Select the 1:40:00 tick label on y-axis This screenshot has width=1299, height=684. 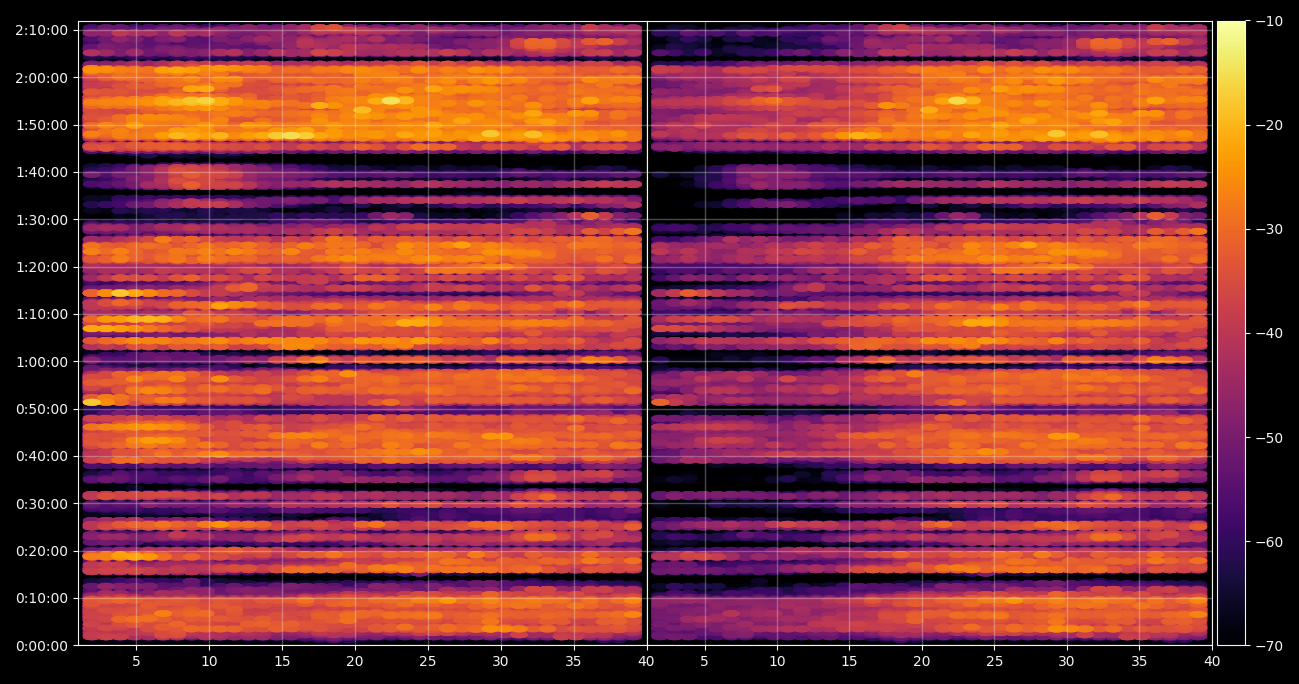tap(41, 172)
